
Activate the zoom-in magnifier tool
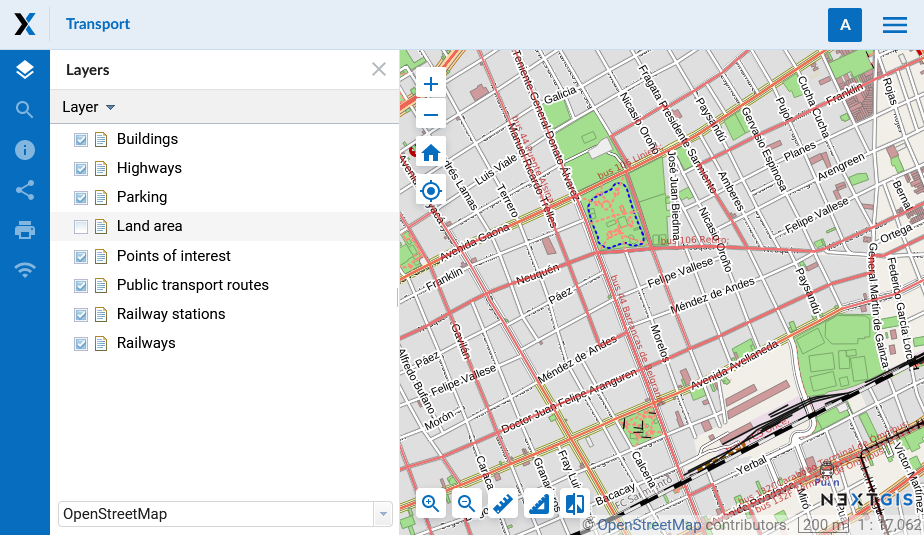coord(431,504)
